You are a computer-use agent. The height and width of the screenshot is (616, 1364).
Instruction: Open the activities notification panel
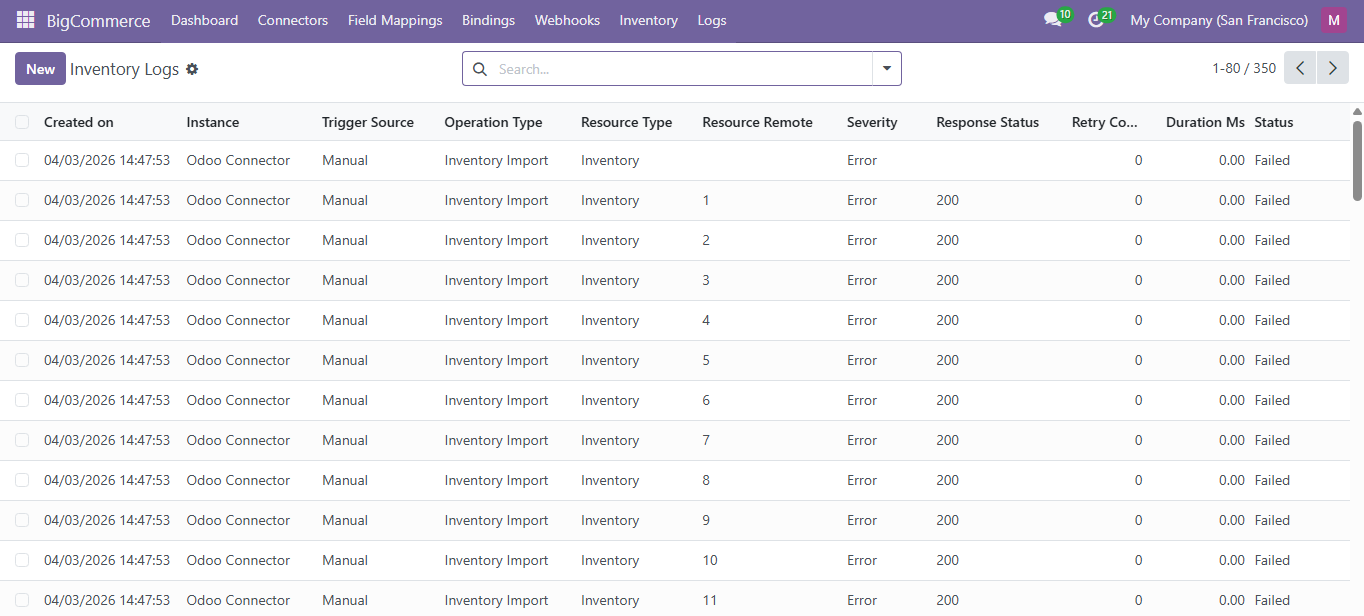pyautogui.click(x=1096, y=18)
